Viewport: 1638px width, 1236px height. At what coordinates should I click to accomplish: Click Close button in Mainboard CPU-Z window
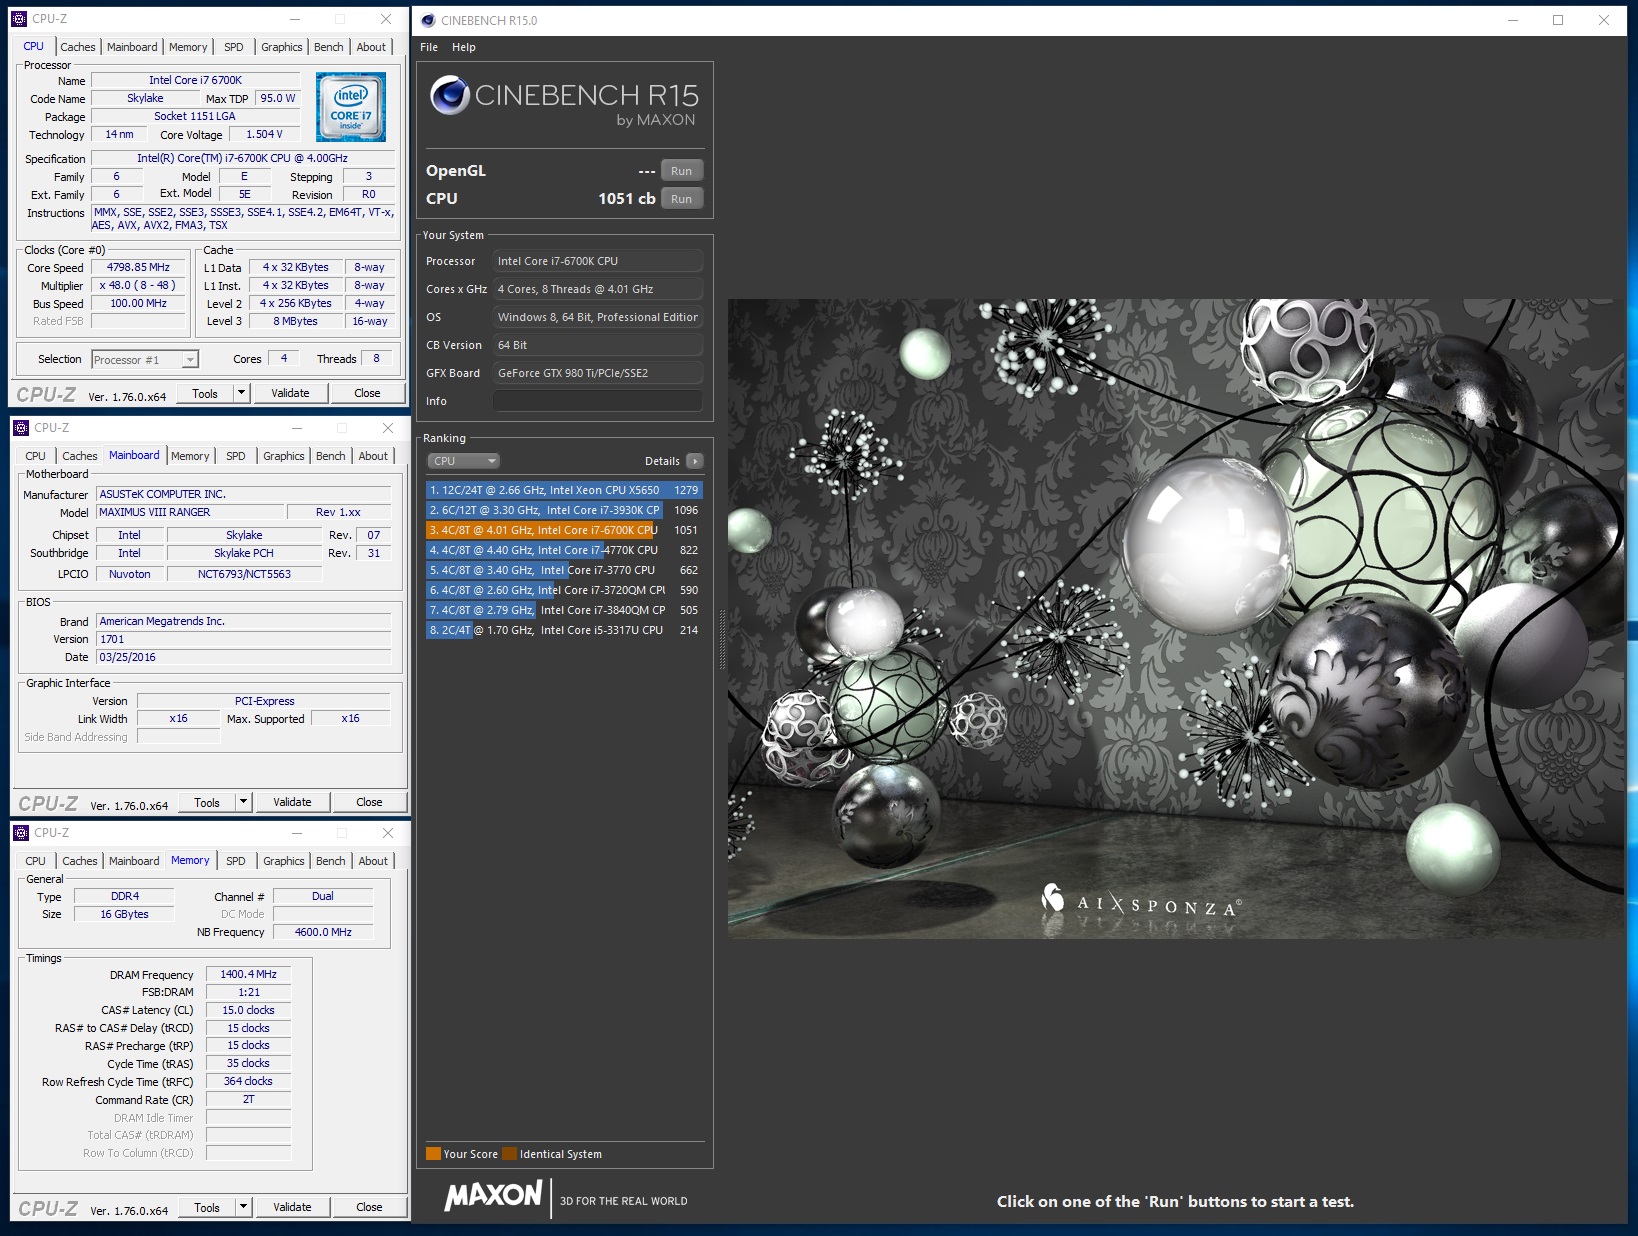[369, 802]
